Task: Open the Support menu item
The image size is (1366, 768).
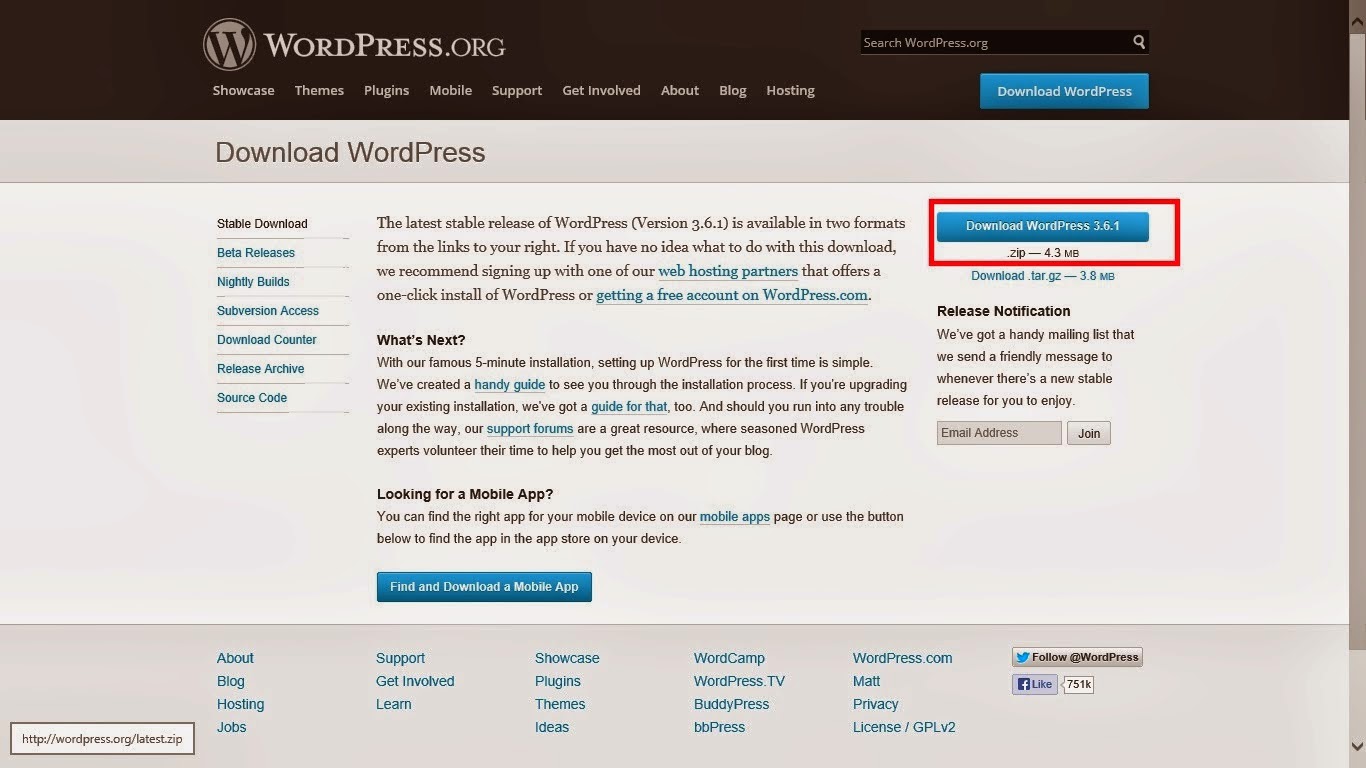Action: [517, 90]
